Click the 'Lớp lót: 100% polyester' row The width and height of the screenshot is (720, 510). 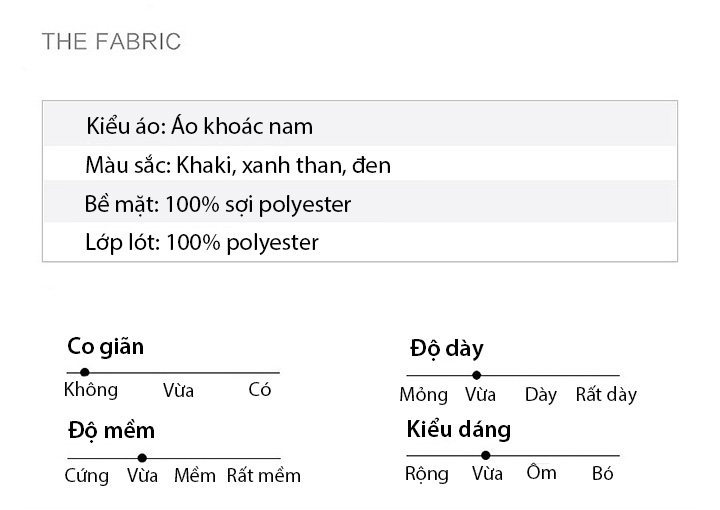tap(360, 242)
